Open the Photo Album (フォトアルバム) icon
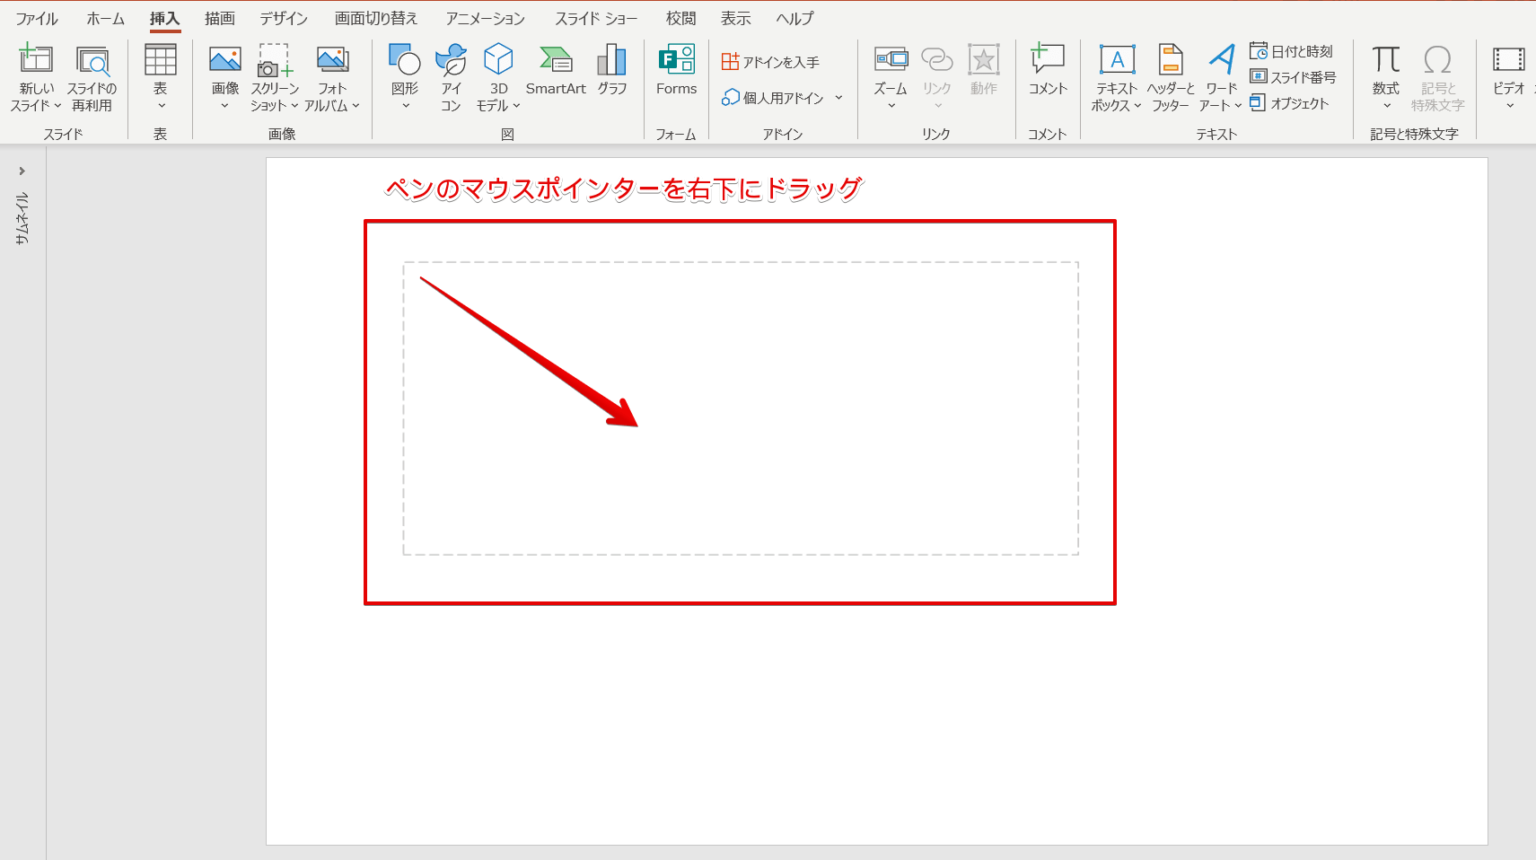 click(x=332, y=60)
